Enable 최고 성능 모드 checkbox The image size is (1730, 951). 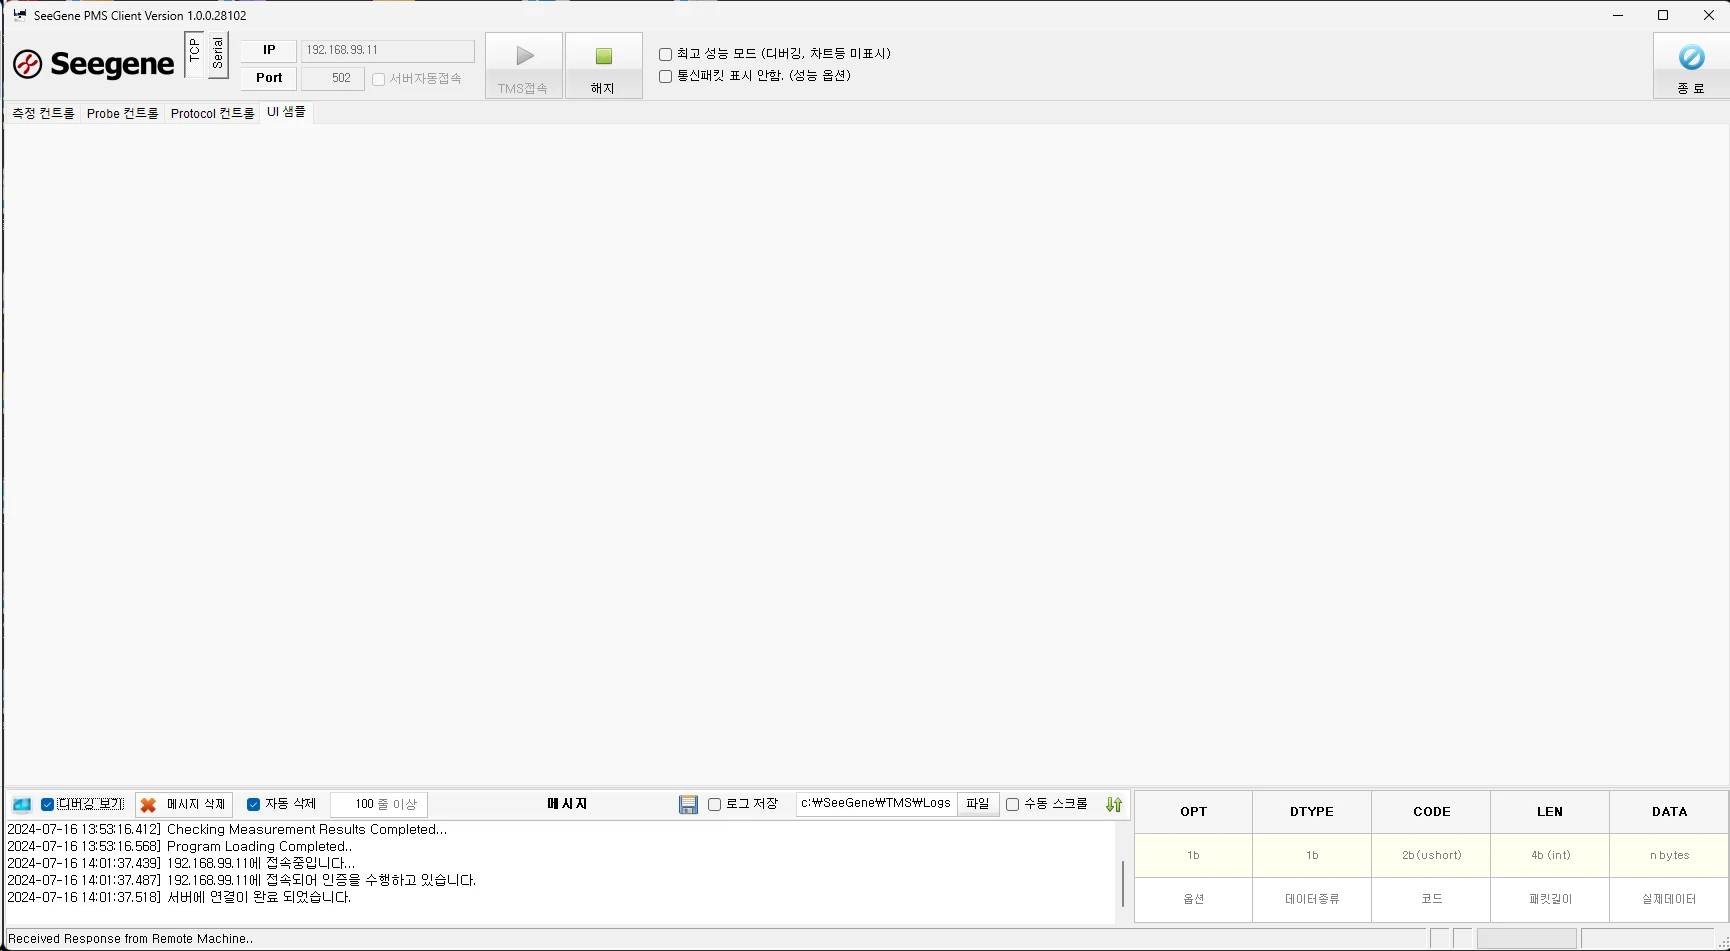point(665,54)
